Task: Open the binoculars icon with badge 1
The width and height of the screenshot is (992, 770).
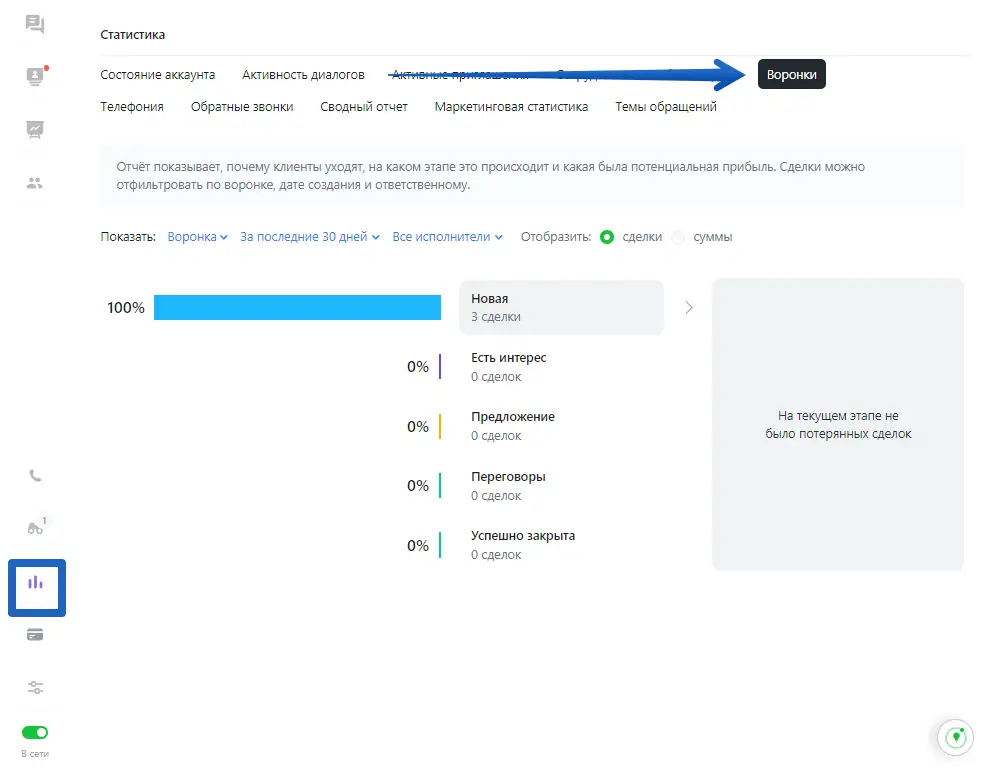Action: coord(36,529)
